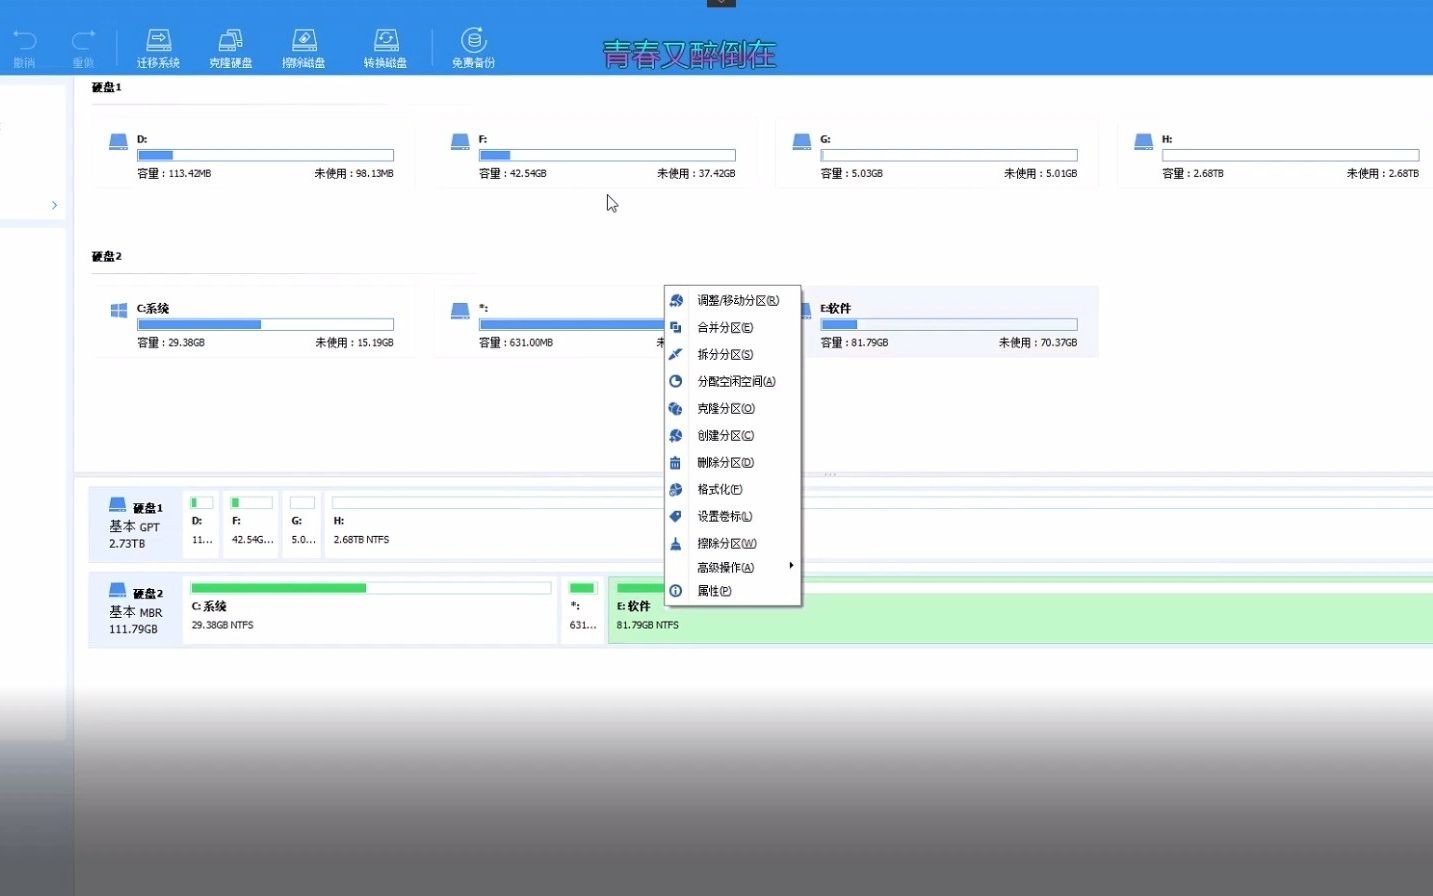Image resolution: width=1433 pixels, height=896 pixels.
Task: Select C:系统 29.38GB NTFS block
Action: 370,610
